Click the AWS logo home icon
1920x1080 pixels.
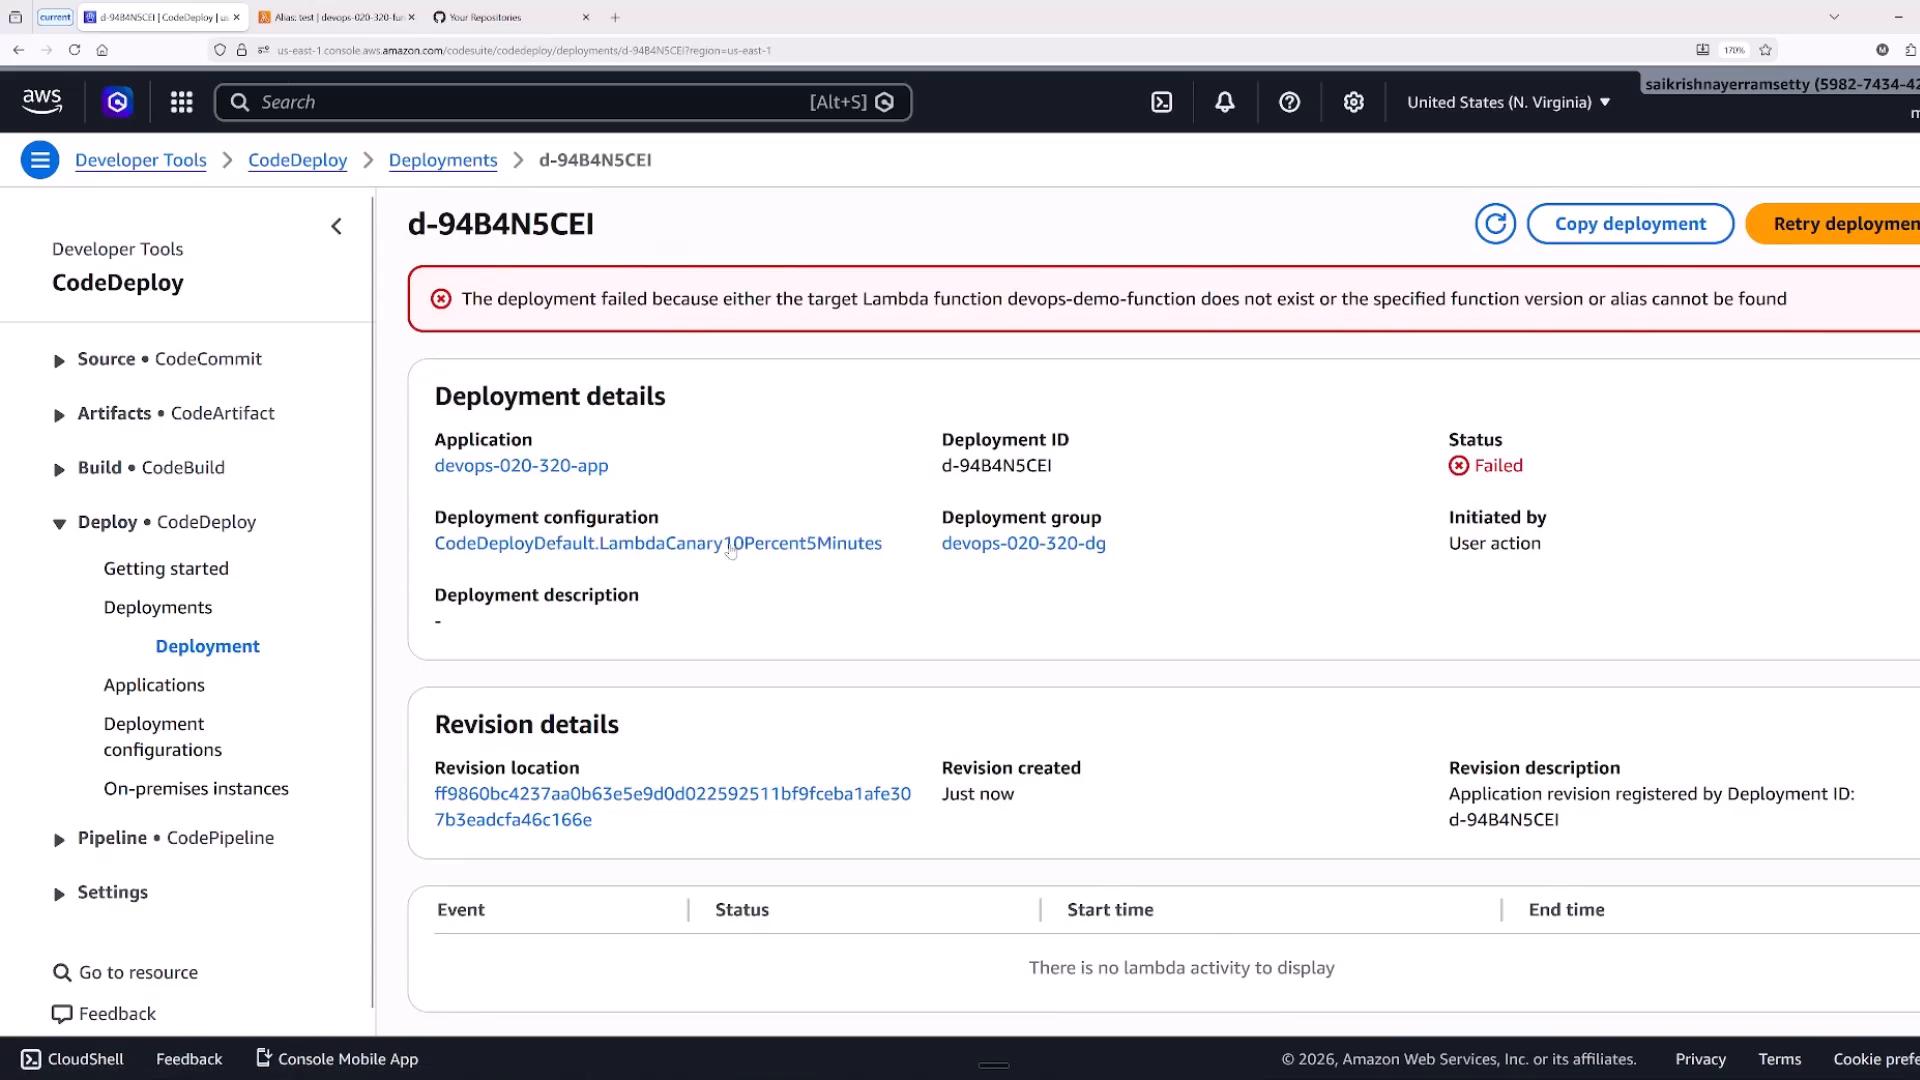click(42, 101)
